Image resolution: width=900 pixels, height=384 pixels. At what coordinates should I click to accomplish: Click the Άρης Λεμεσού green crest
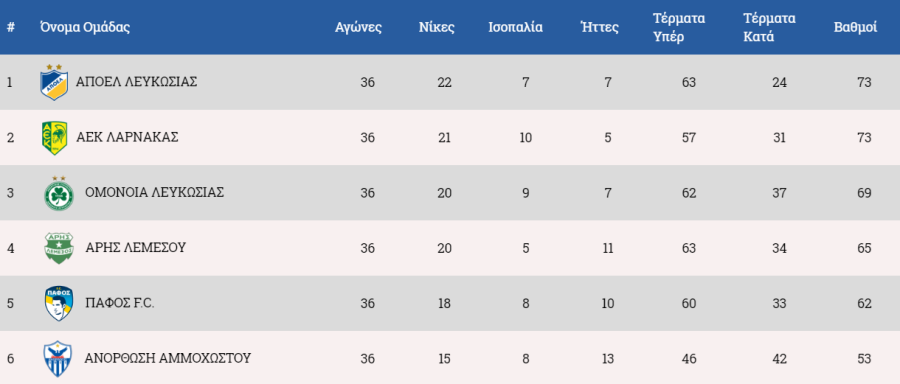point(59,248)
